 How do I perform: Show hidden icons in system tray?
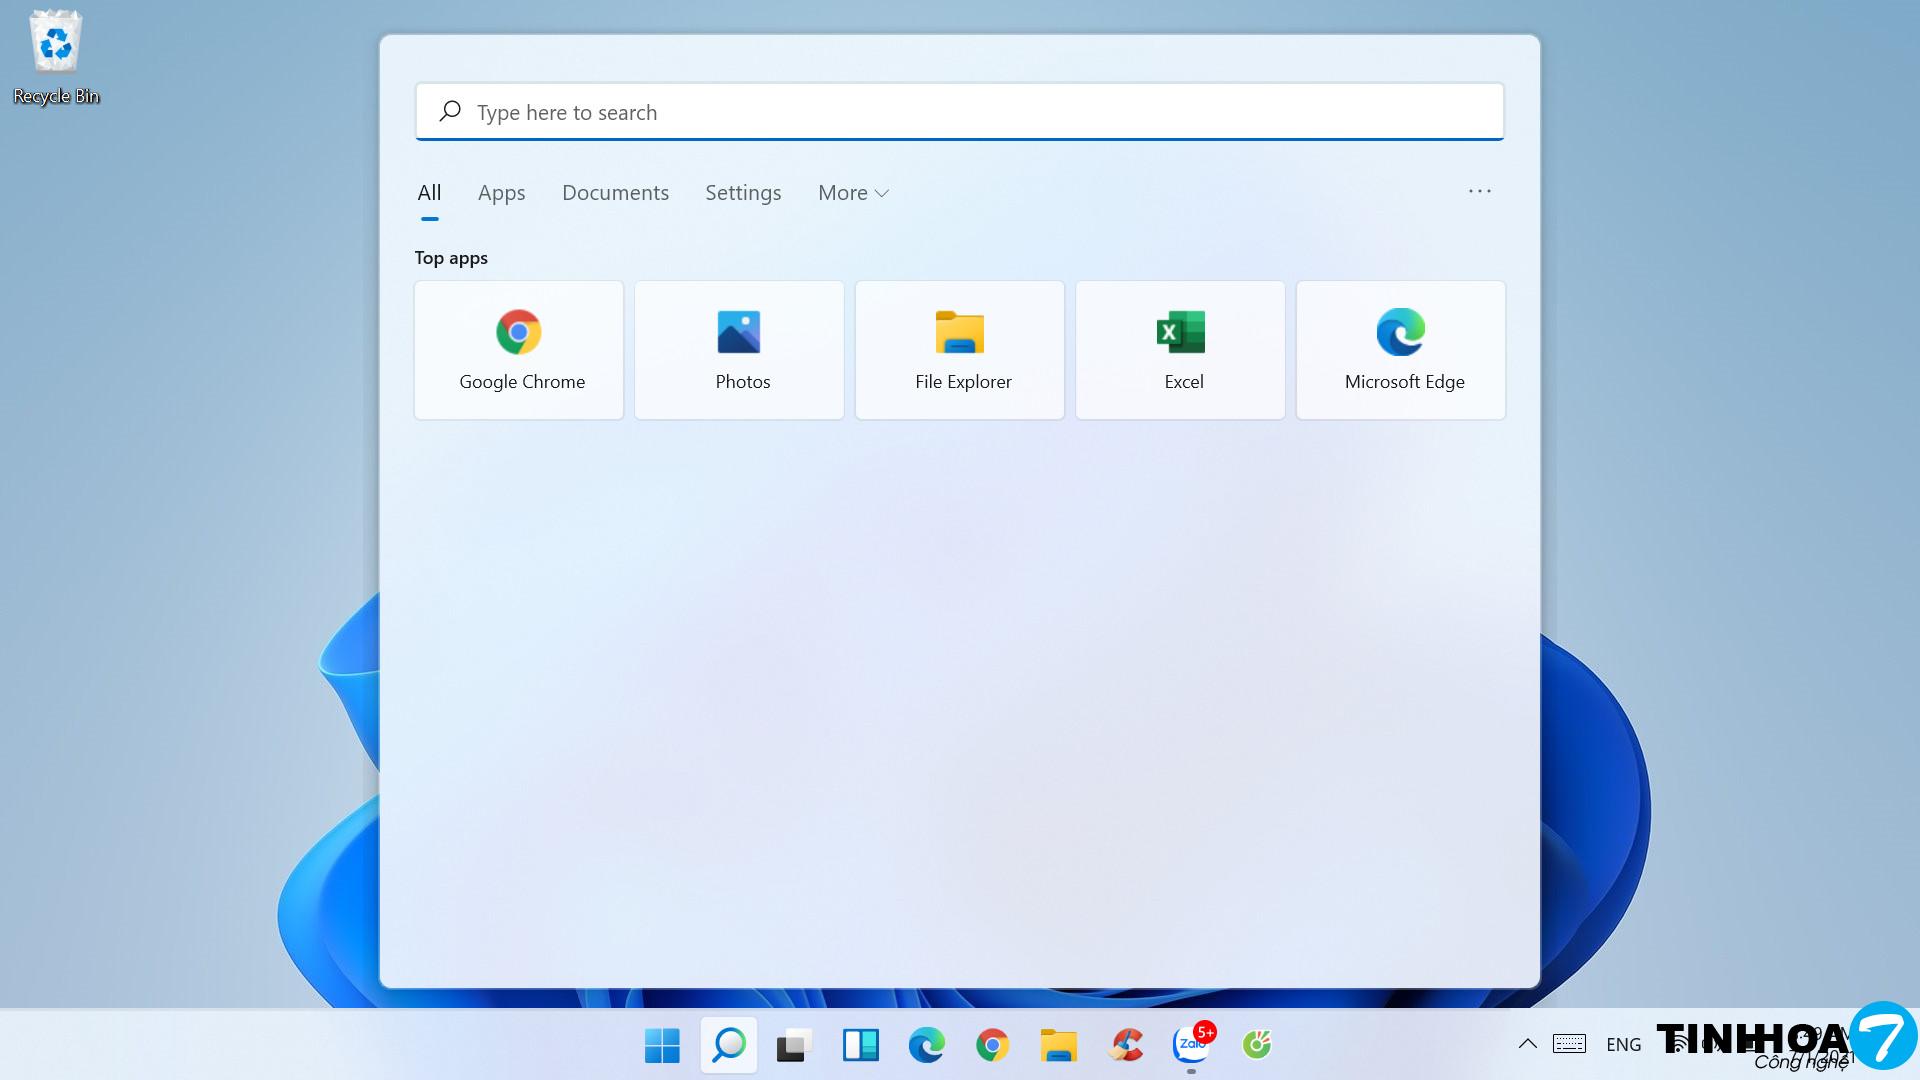click(x=1527, y=1044)
